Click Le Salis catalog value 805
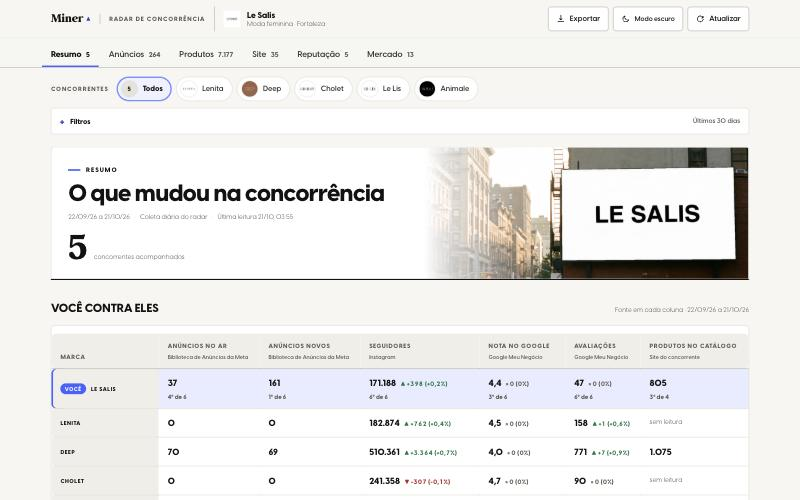 pos(658,383)
